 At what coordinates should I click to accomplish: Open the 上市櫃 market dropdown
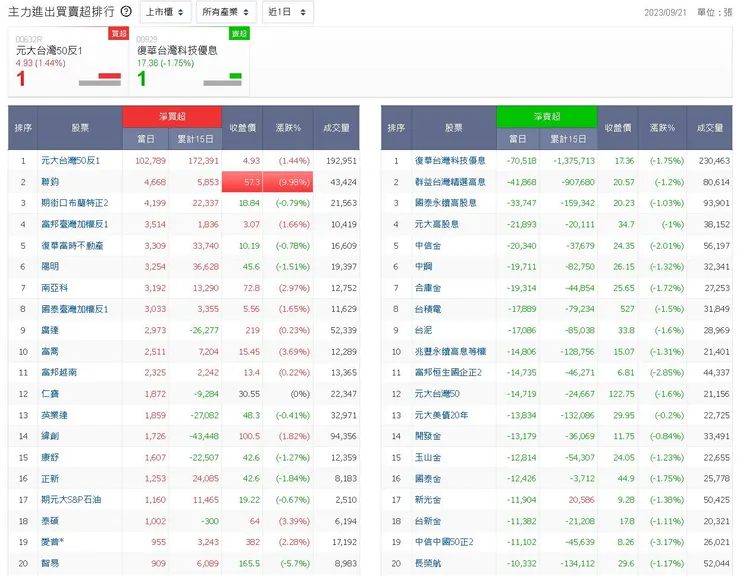165,12
